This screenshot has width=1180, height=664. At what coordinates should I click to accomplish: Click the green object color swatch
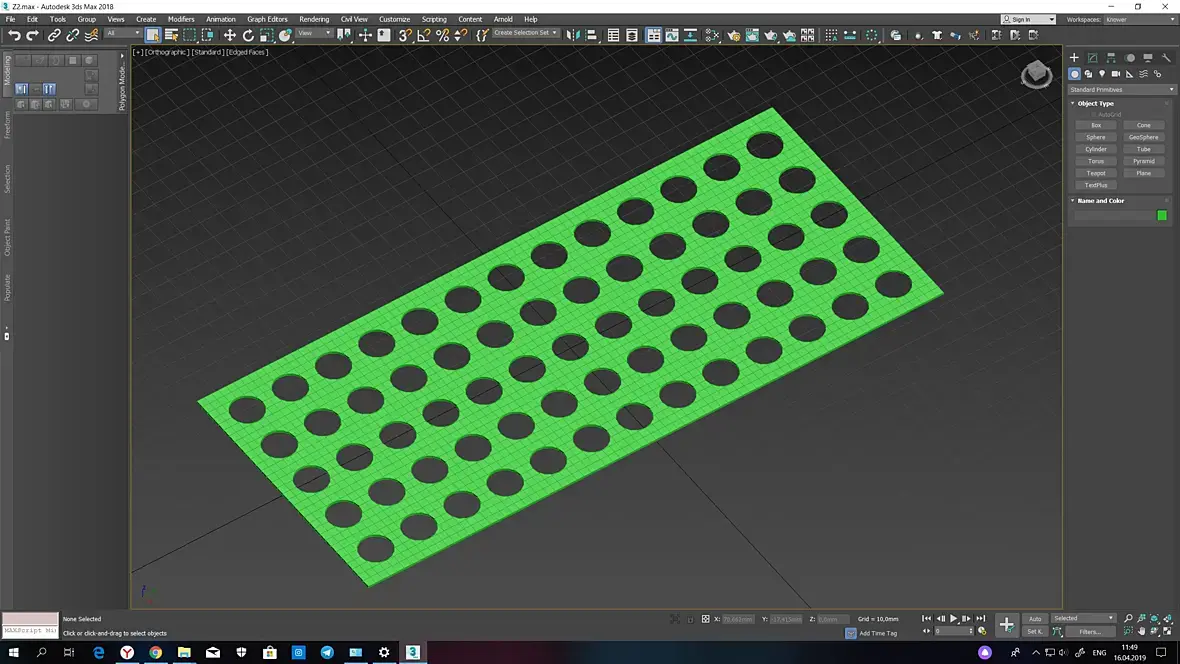pyautogui.click(x=1162, y=215)
